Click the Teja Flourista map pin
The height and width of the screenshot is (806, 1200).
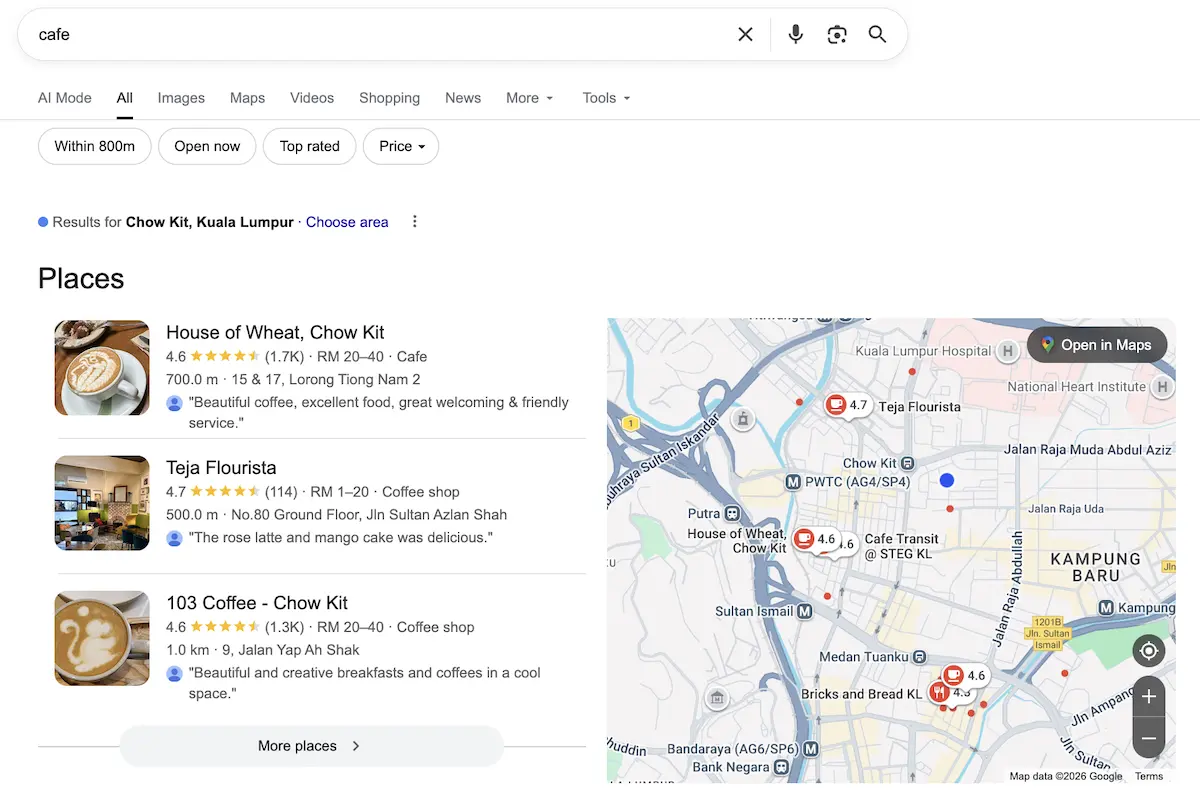[x=835, y=404]
